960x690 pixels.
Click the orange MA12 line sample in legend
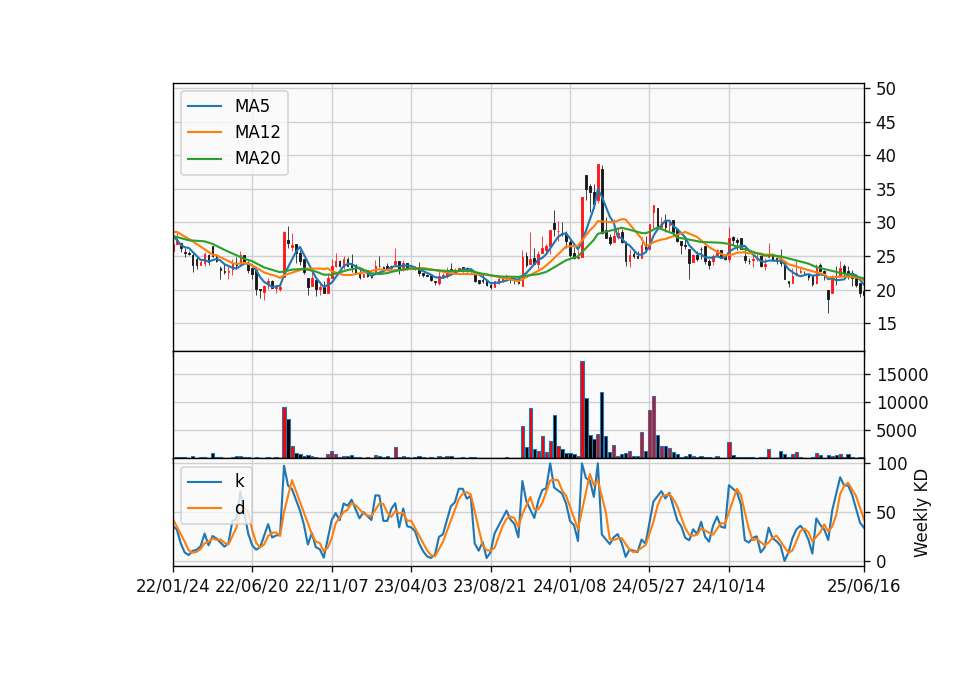pos(204,132)
